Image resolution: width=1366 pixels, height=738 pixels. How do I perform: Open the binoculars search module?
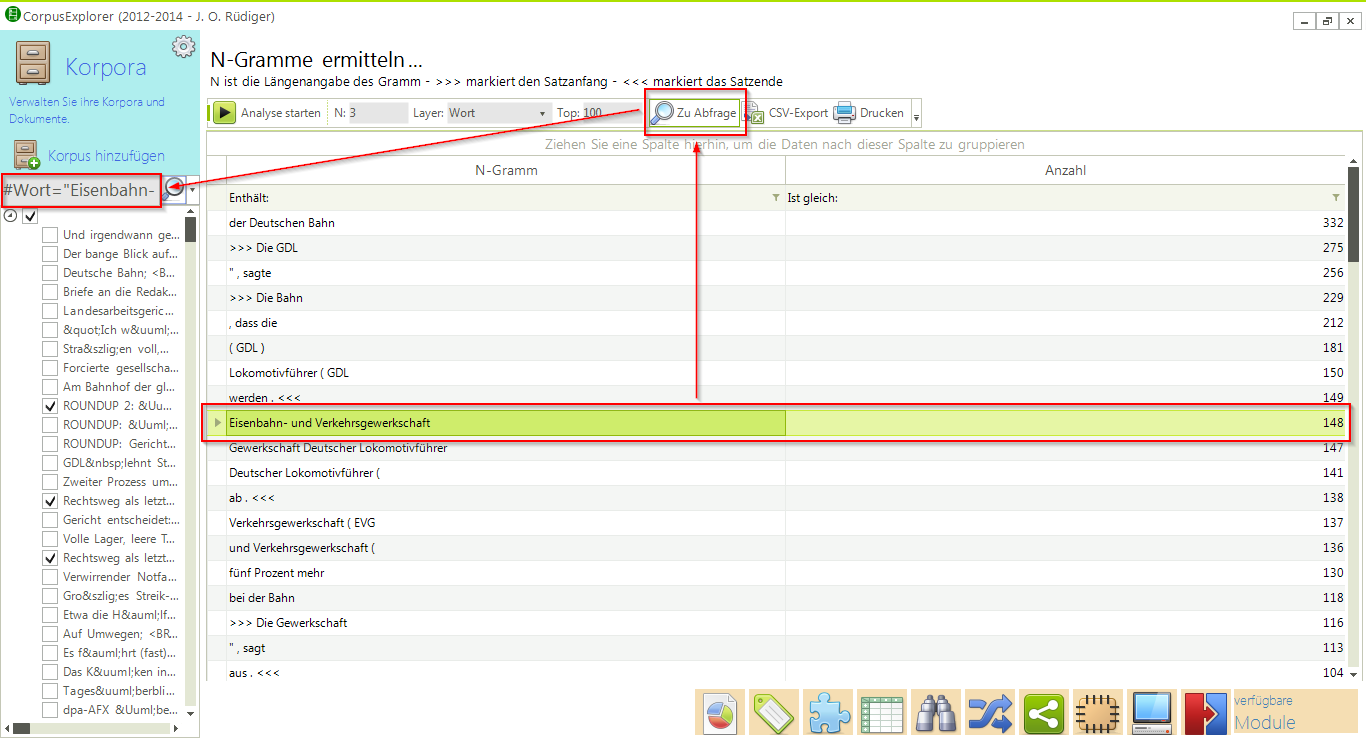[x=935, y=713]
